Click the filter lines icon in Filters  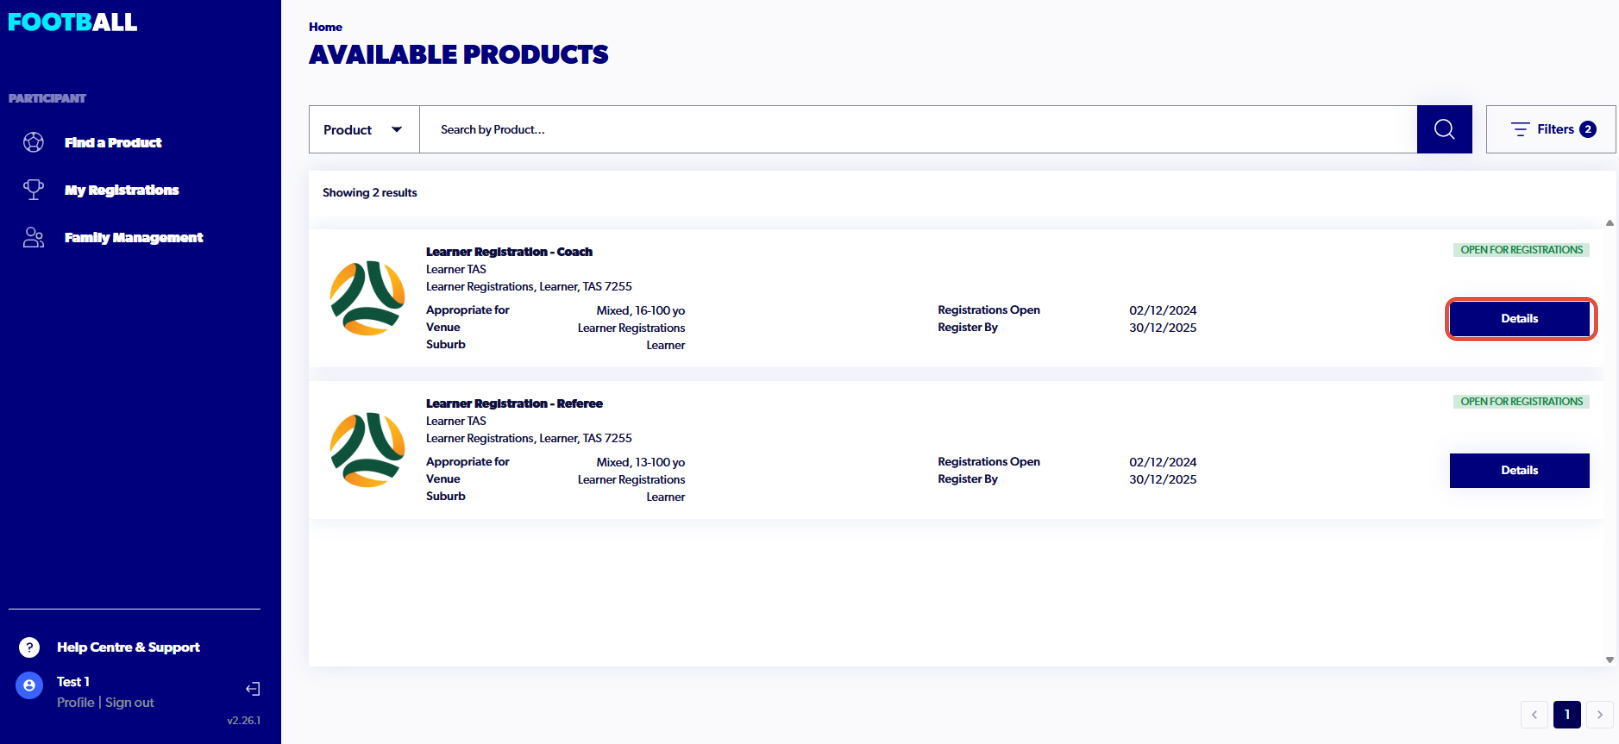point(1520,129)
